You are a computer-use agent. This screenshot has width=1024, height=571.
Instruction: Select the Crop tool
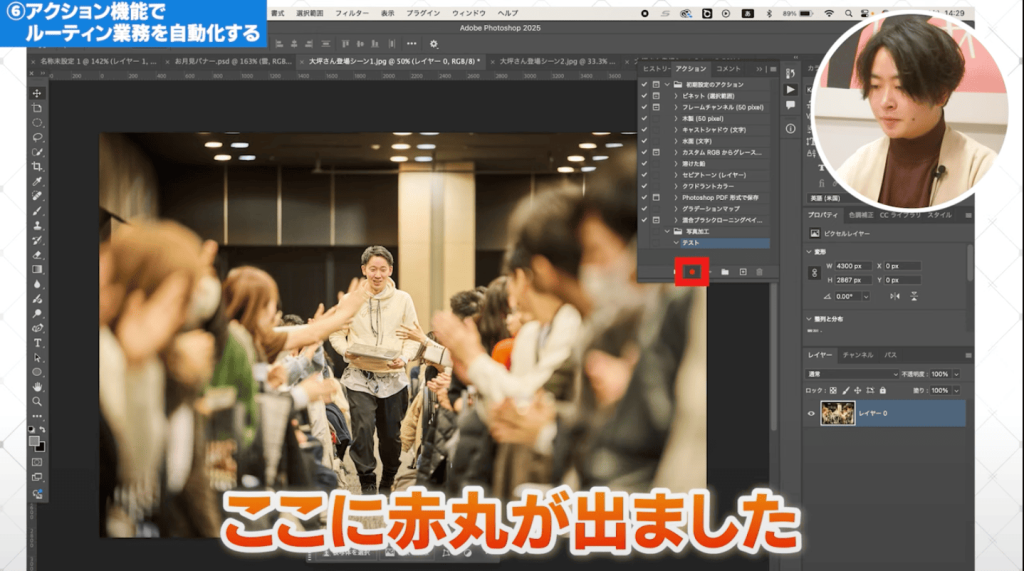point(37,167)
